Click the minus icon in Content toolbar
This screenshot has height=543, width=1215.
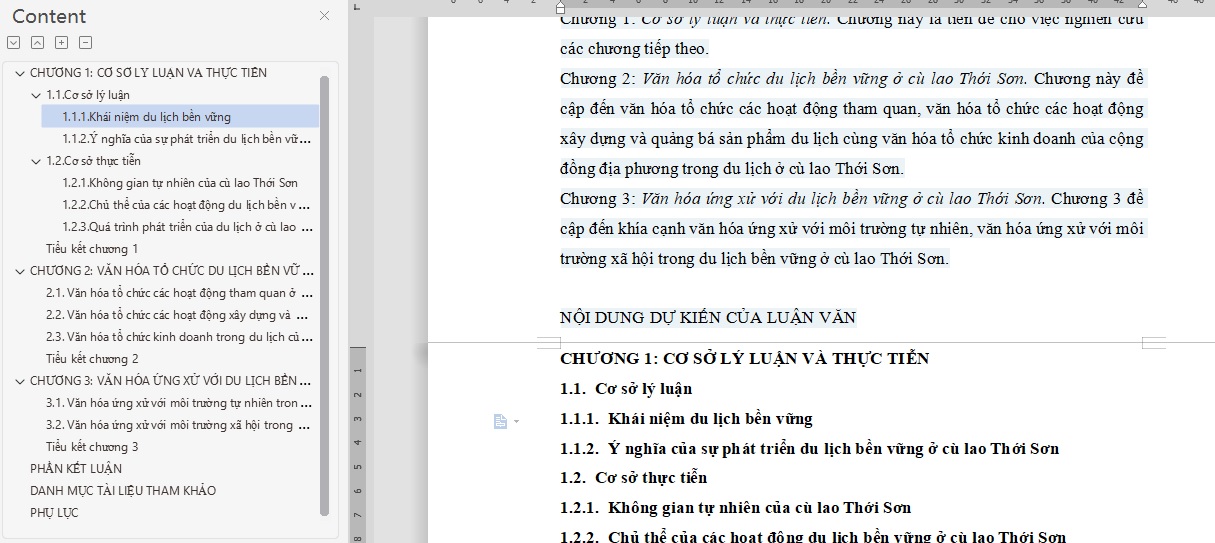pos(85,42)
